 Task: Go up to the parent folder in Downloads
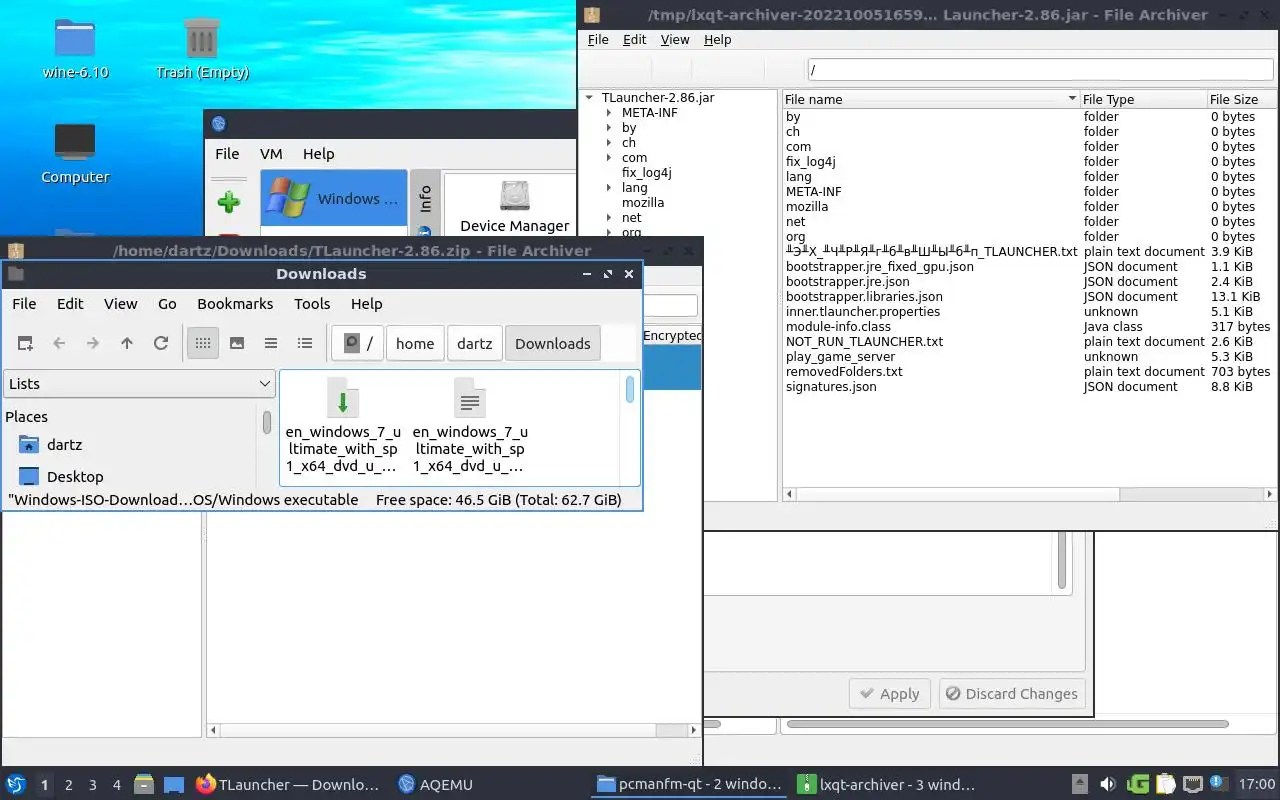point(127,343)
